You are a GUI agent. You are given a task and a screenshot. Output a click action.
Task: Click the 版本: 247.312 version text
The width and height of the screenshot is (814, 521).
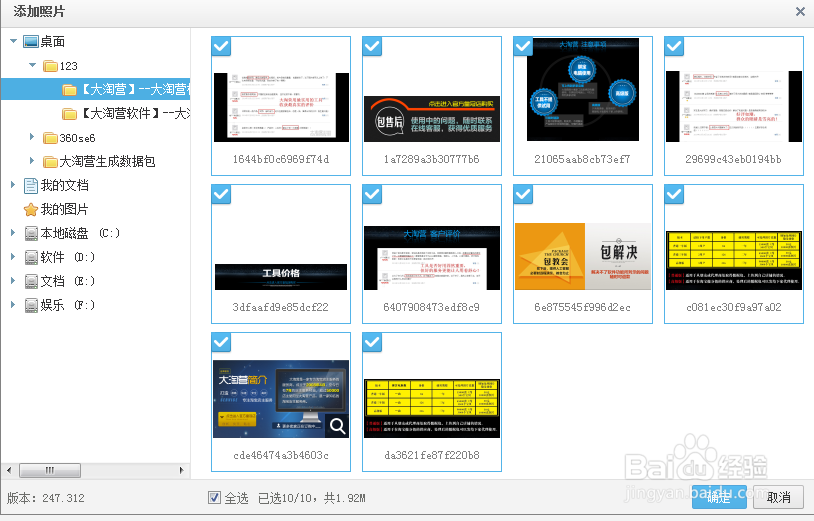(x=46, y=498)
